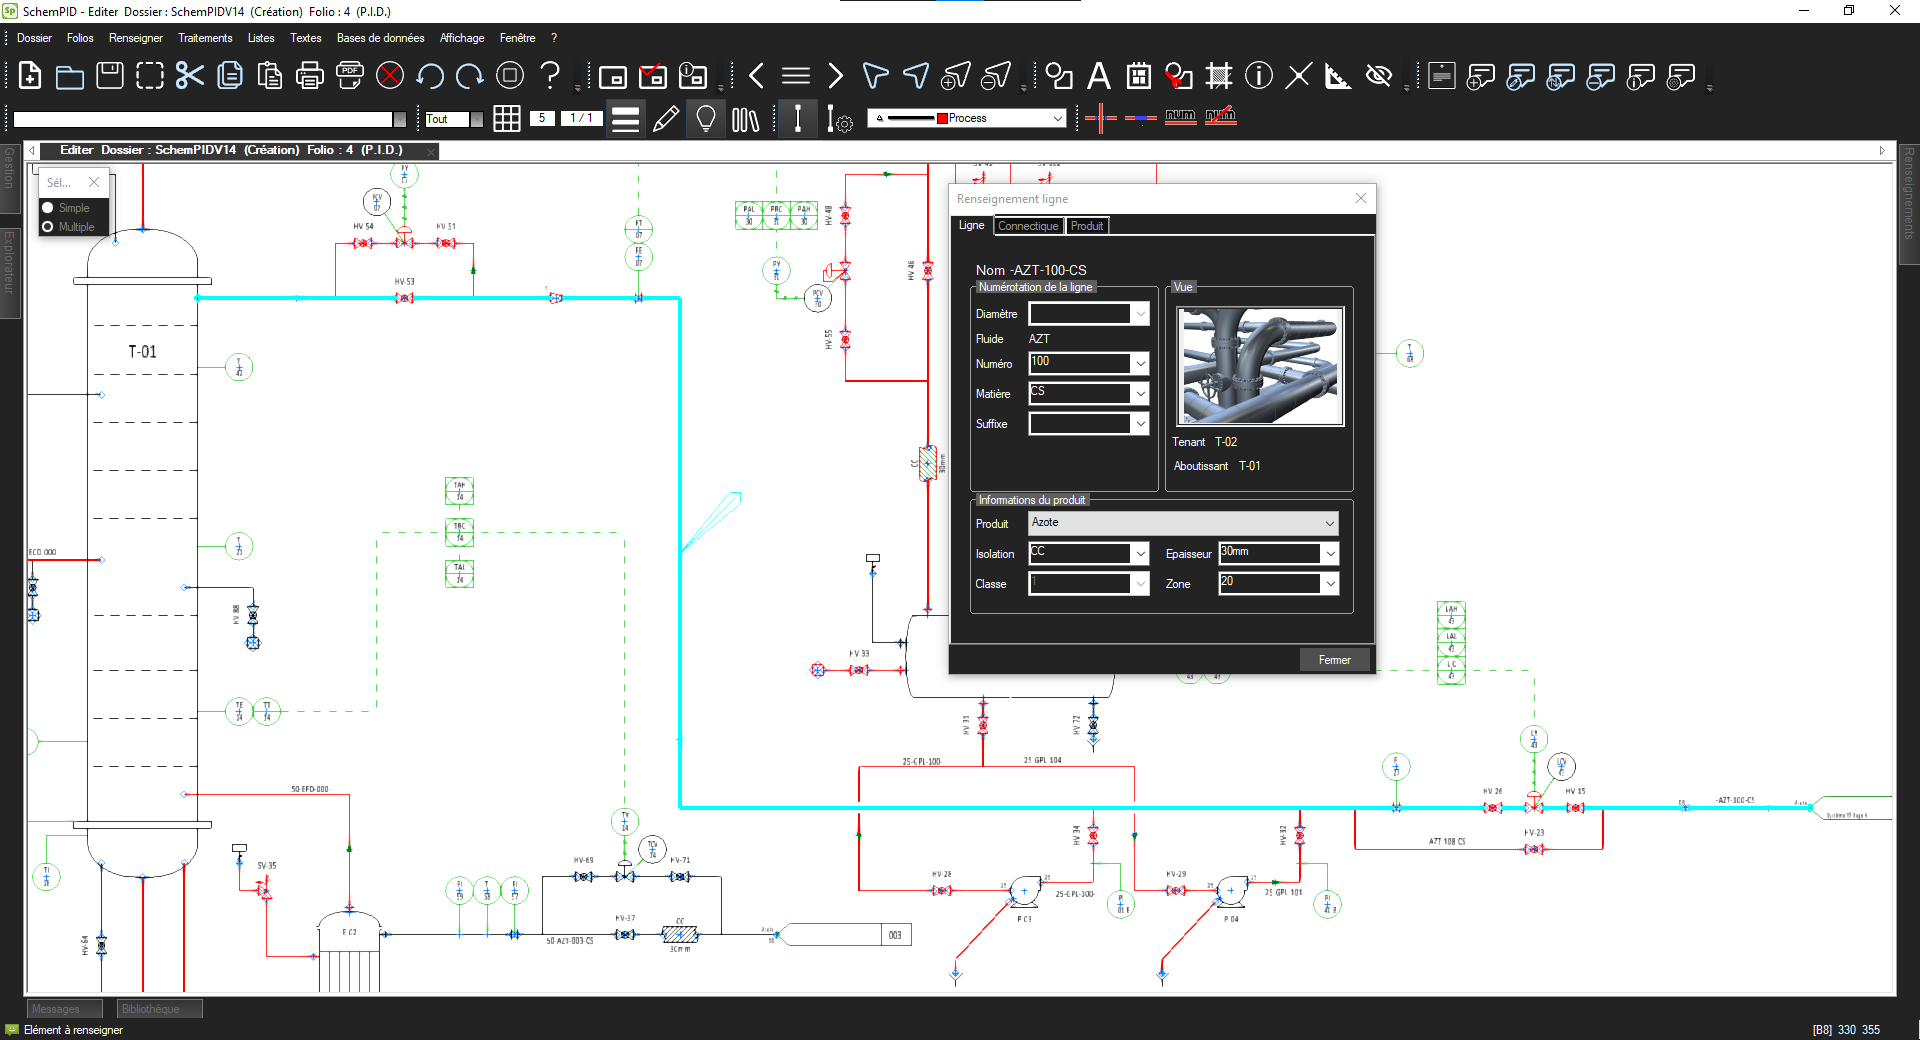Print the folio with the printer icon
1920x1040 pixels.
click(x=310, y=75)
